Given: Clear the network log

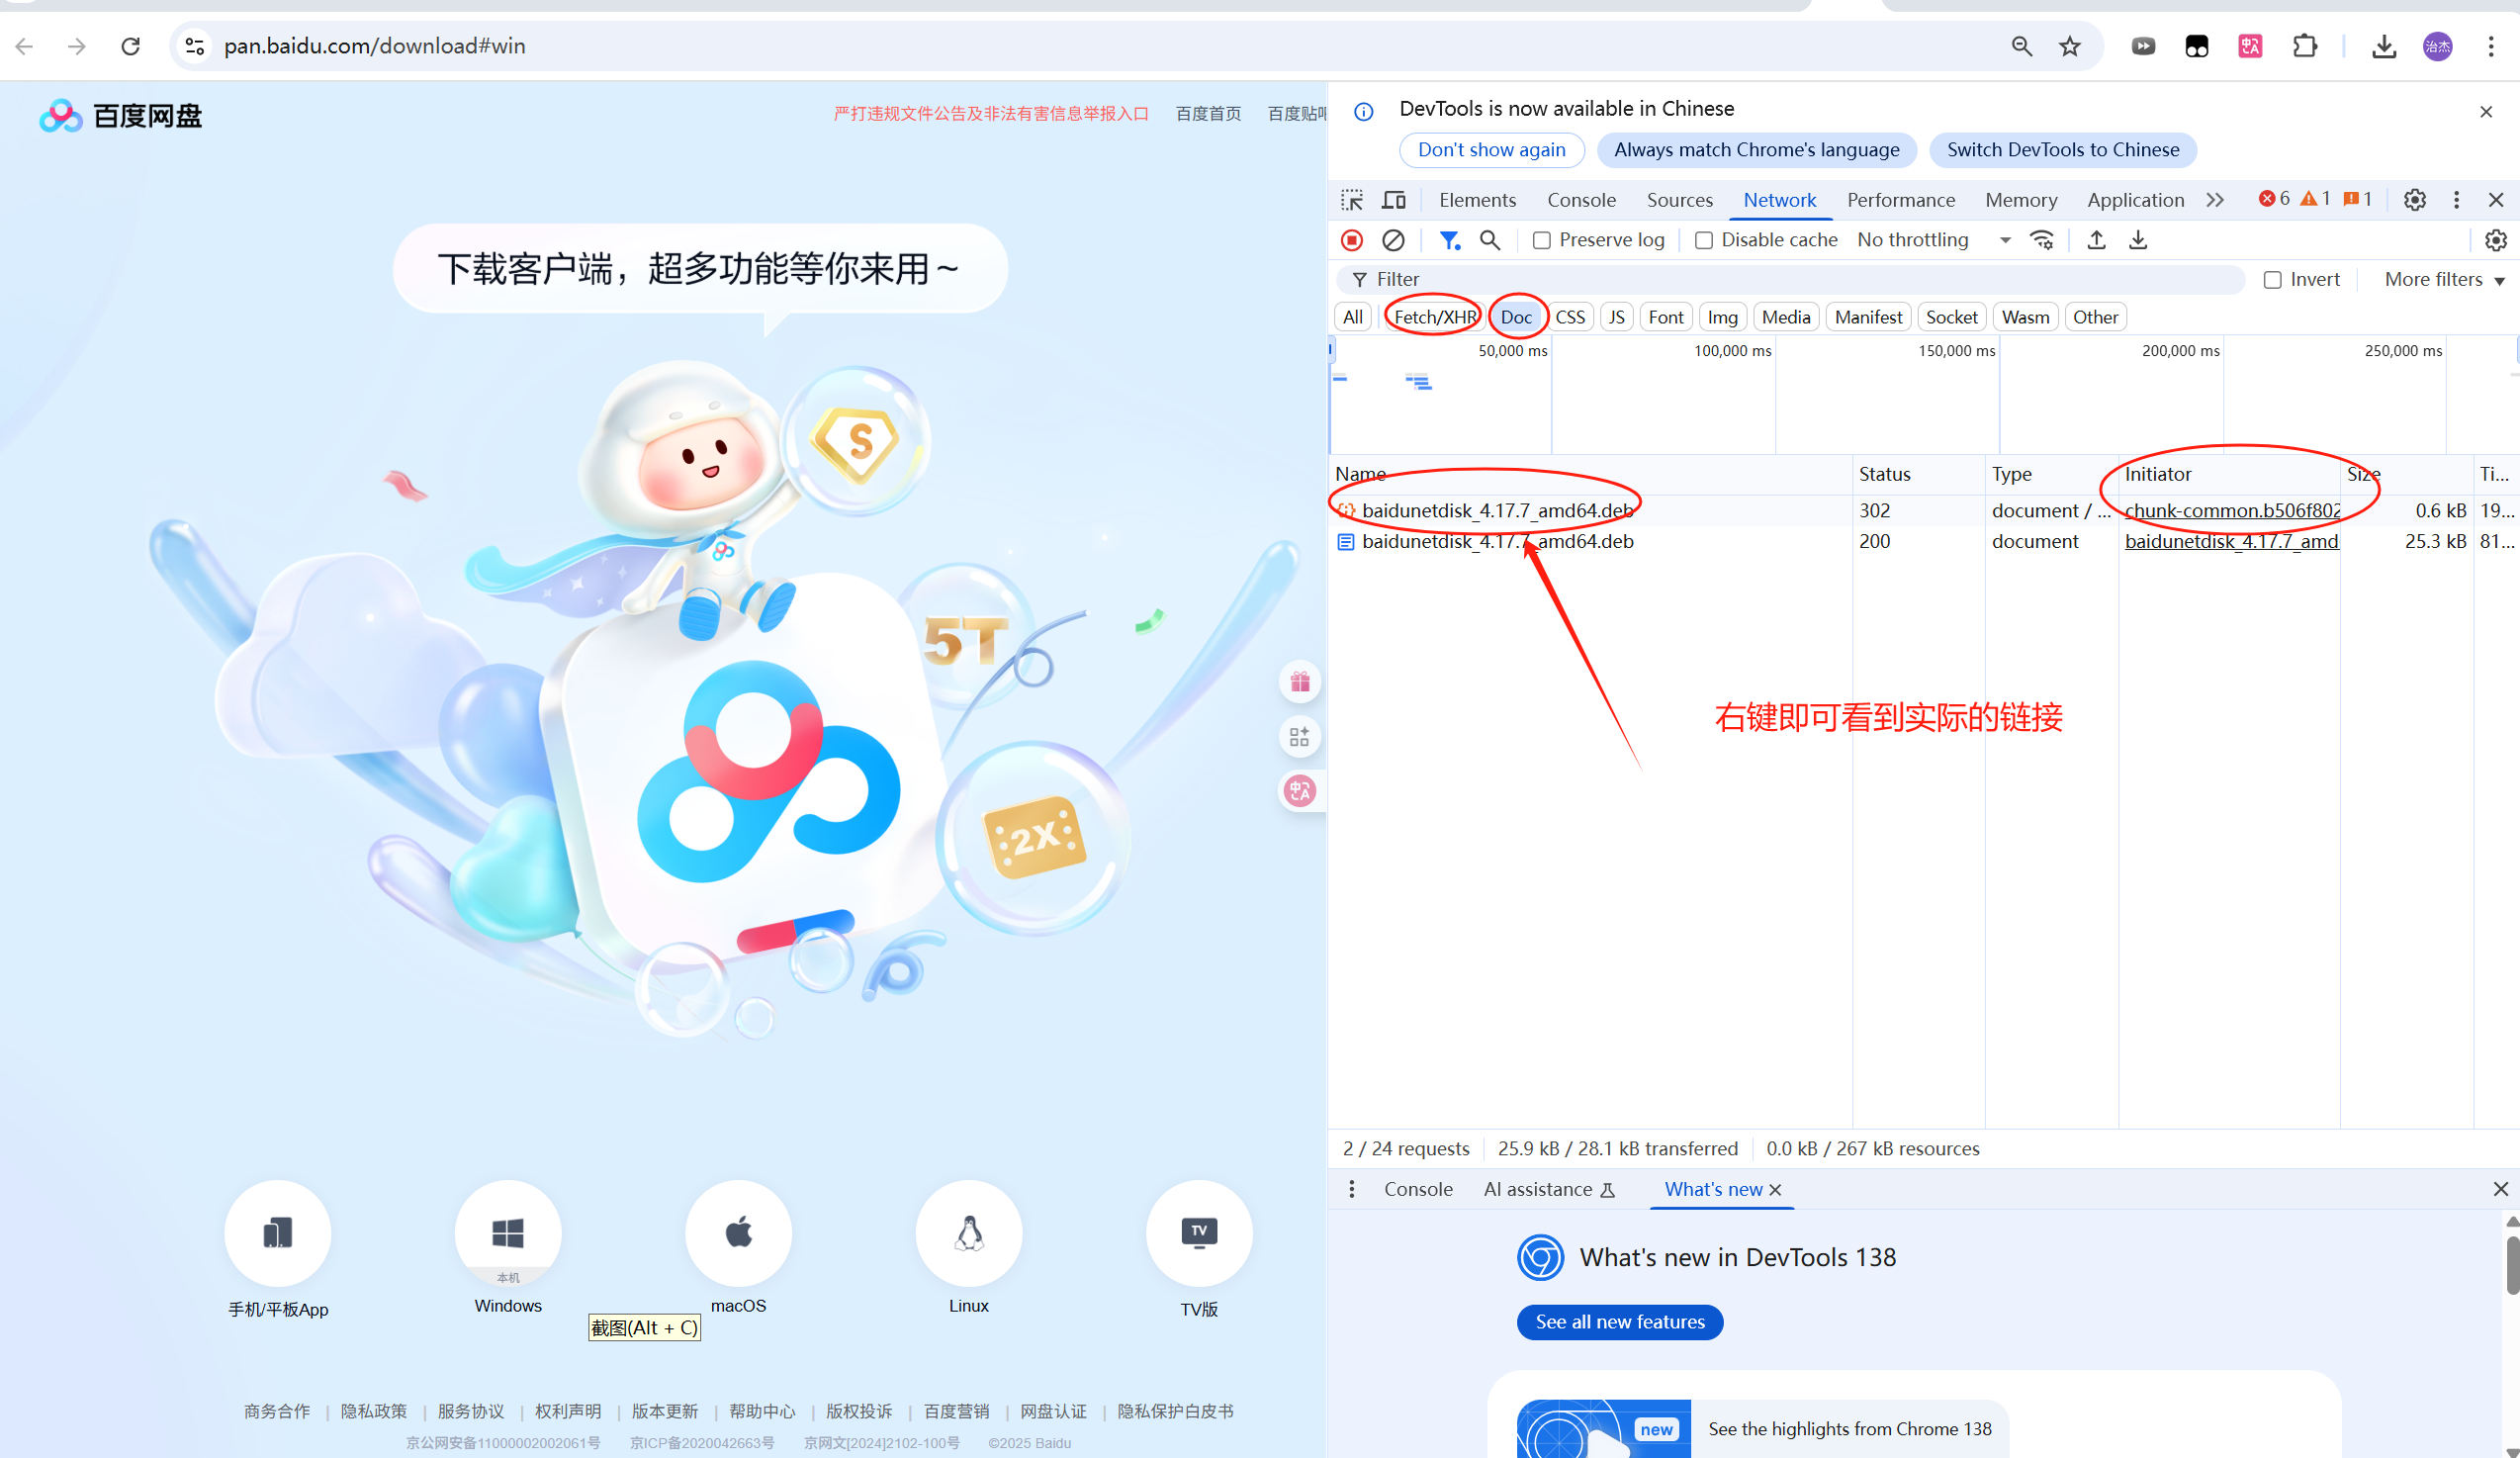Looking at the screenshot, I should (1393, 240).
